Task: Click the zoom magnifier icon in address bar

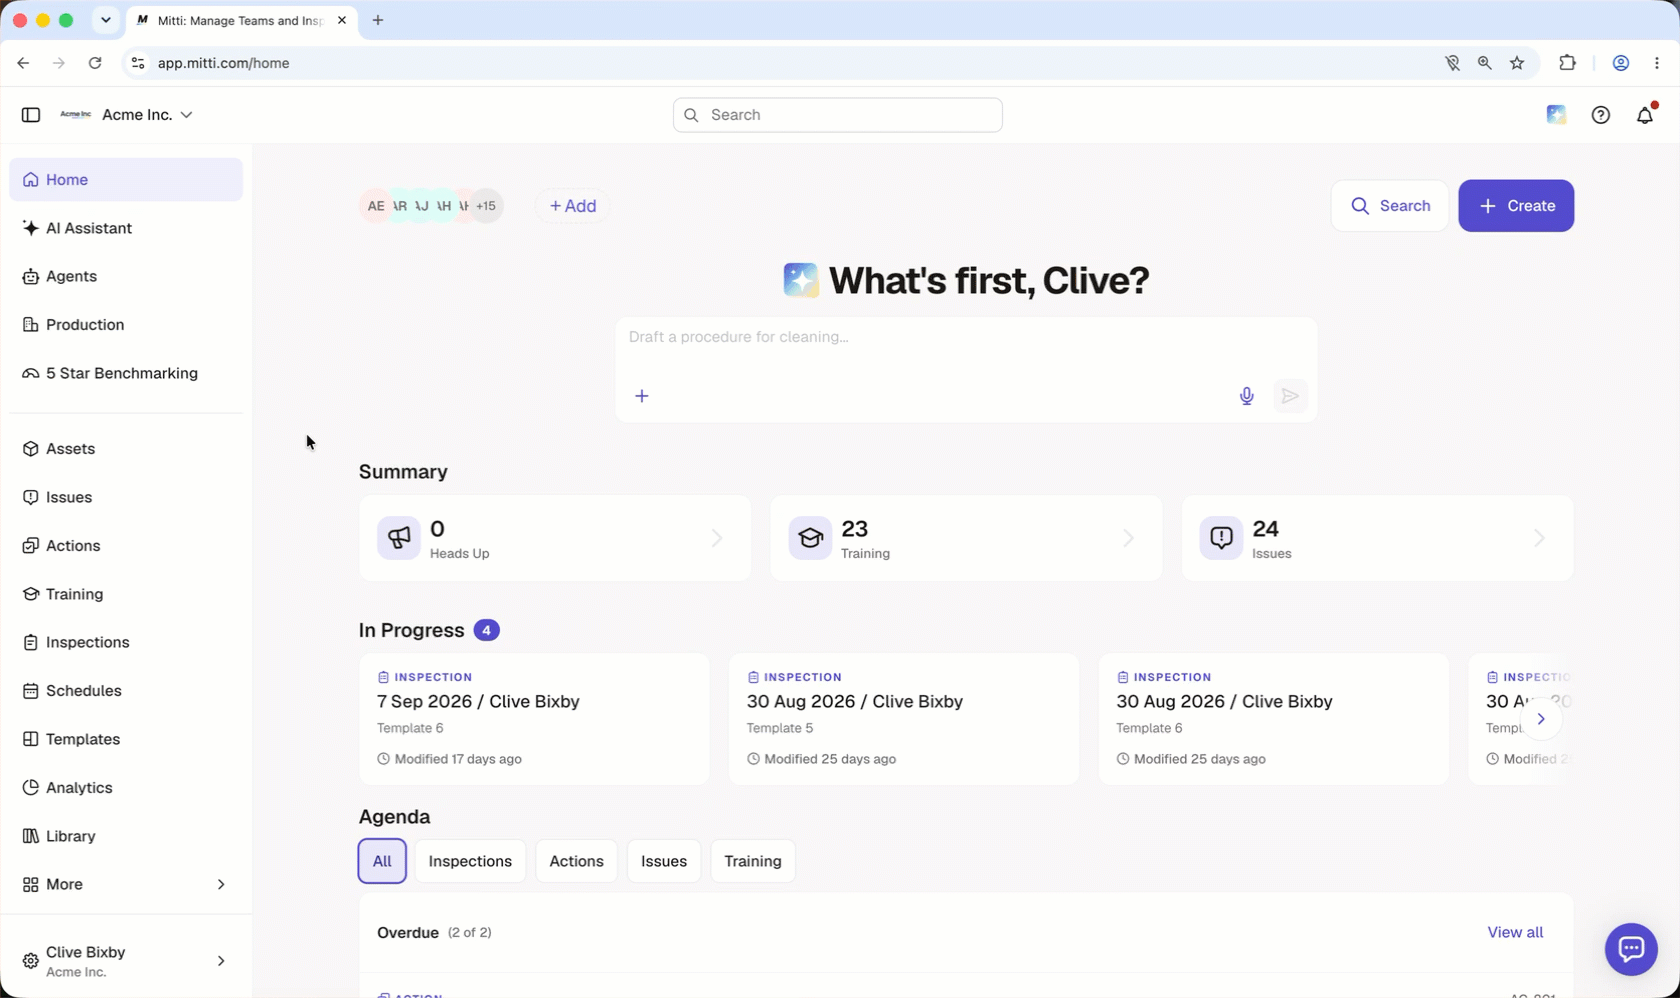Action: pyautogui.click(x=1485, y=63)
